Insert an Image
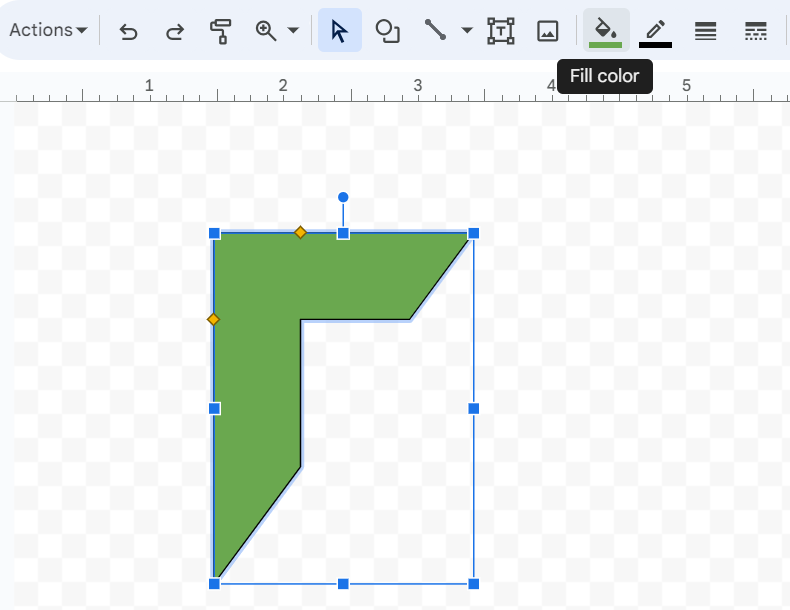Screen dimensions: 790x610 [548, 31]
